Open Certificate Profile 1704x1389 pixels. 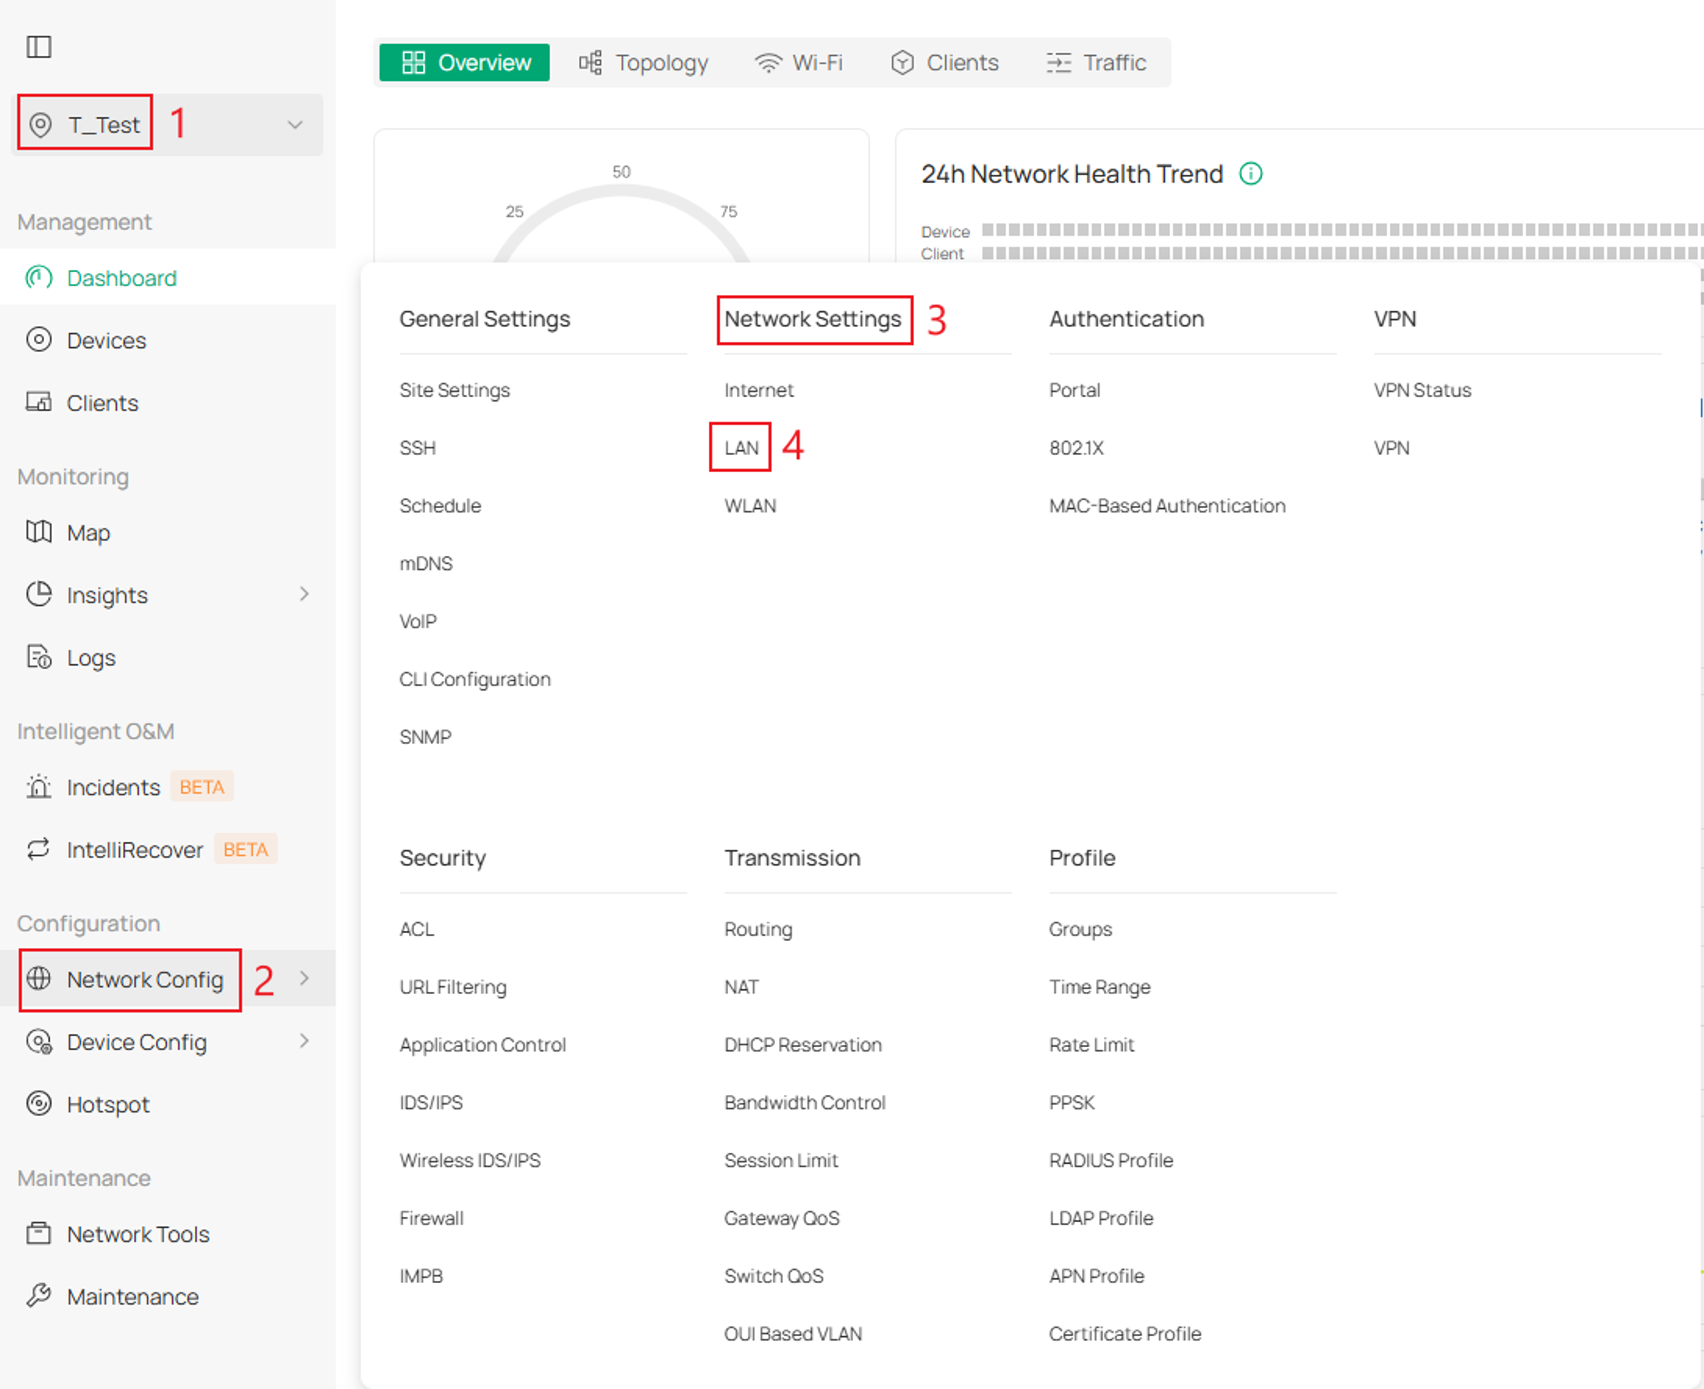click(x=1125, y=1334)
